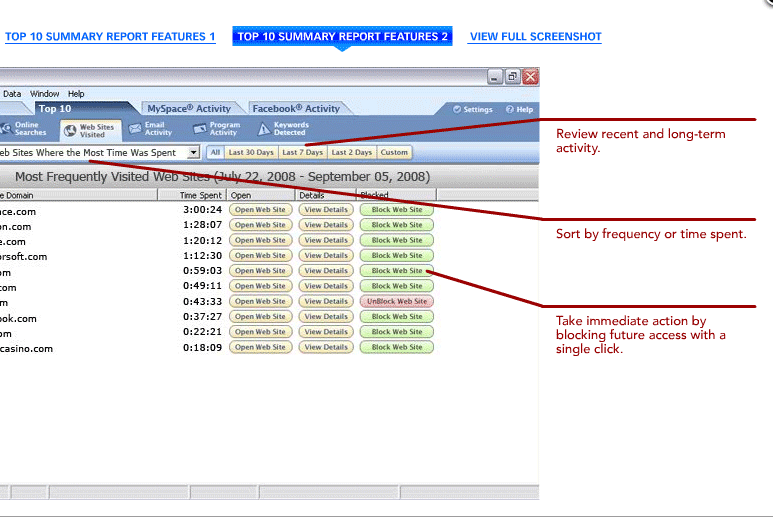Open the Window menu
The height and width of the screenshot is (518, 773).
pos(44,94)
